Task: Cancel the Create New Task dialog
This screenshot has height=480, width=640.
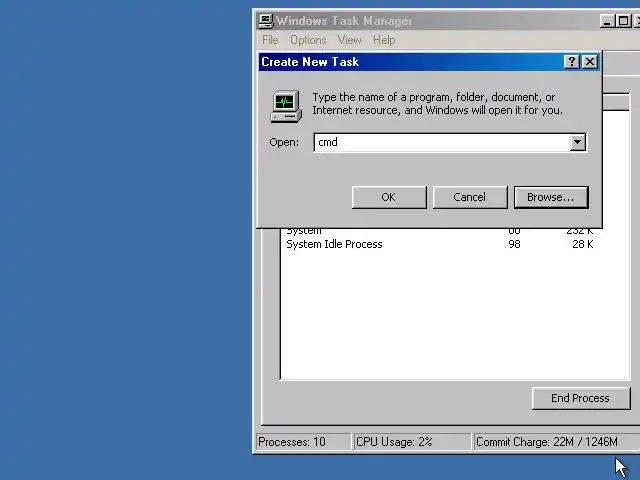Action: [470, 197]
